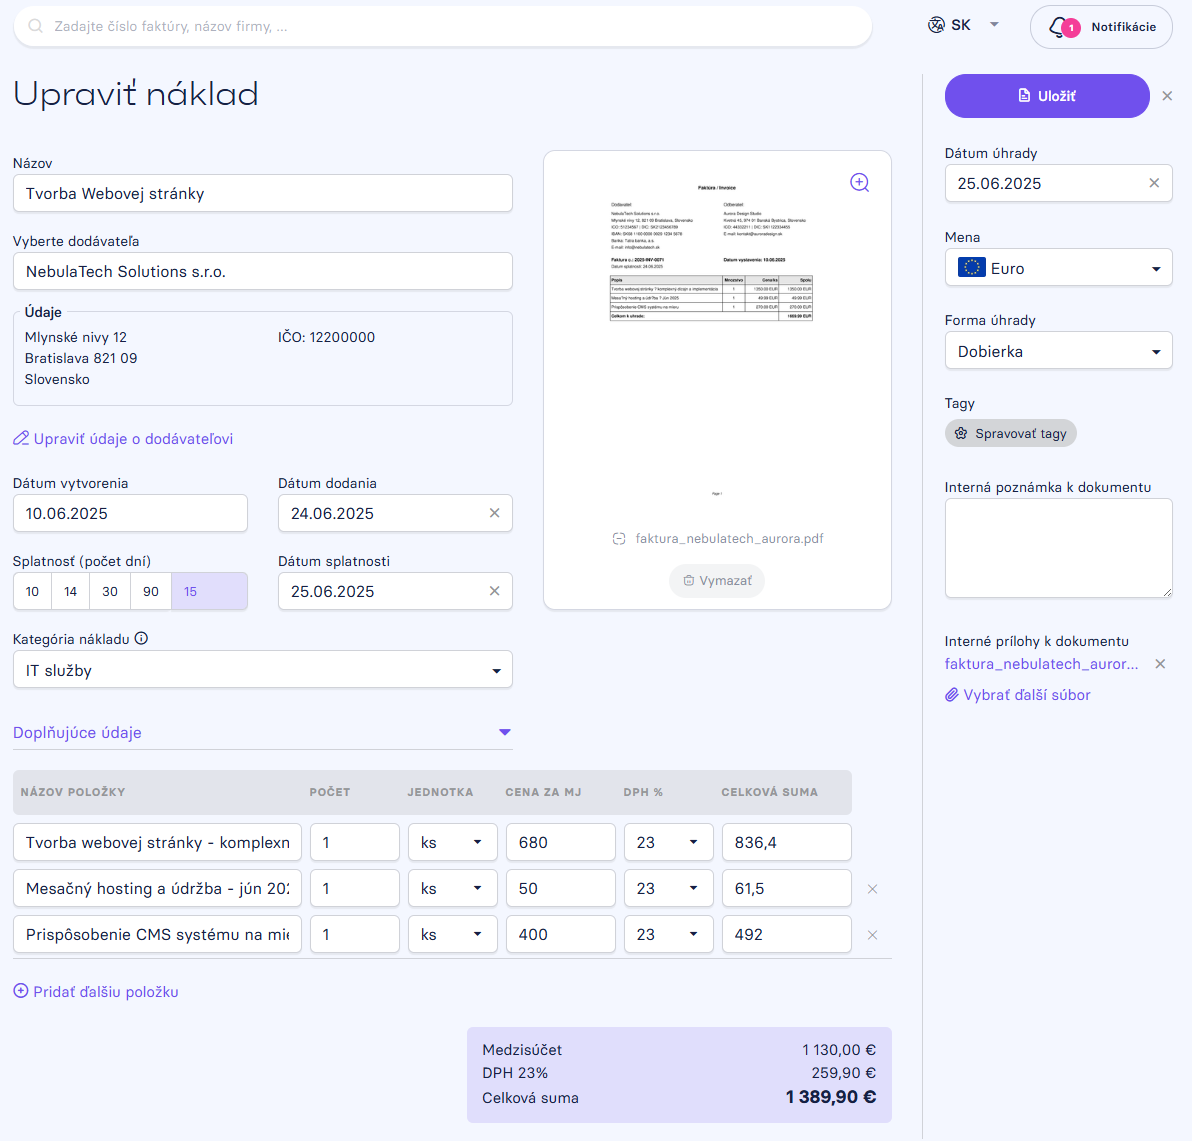Clear the Dátum splatnosti date
1192x1141 pixels.
tap(494, 591)
